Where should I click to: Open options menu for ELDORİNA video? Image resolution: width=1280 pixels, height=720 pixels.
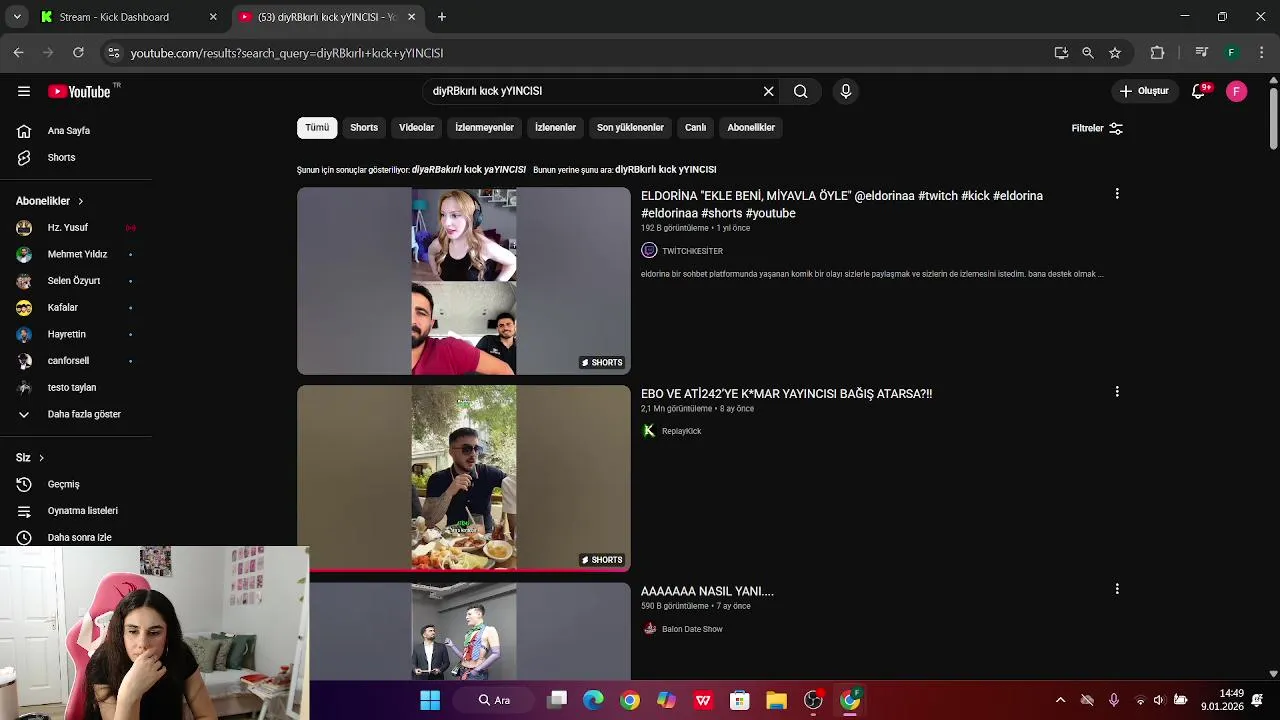(1117, 194)
